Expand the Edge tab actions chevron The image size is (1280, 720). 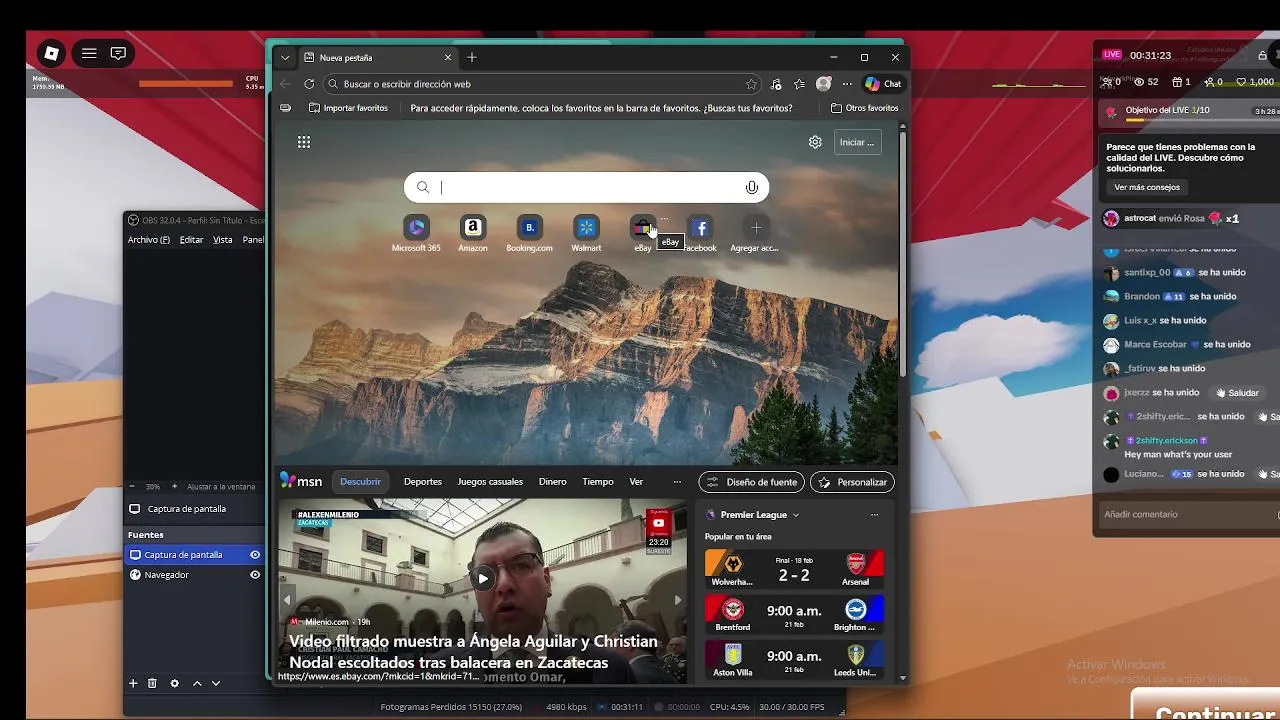tap(285, 58)
